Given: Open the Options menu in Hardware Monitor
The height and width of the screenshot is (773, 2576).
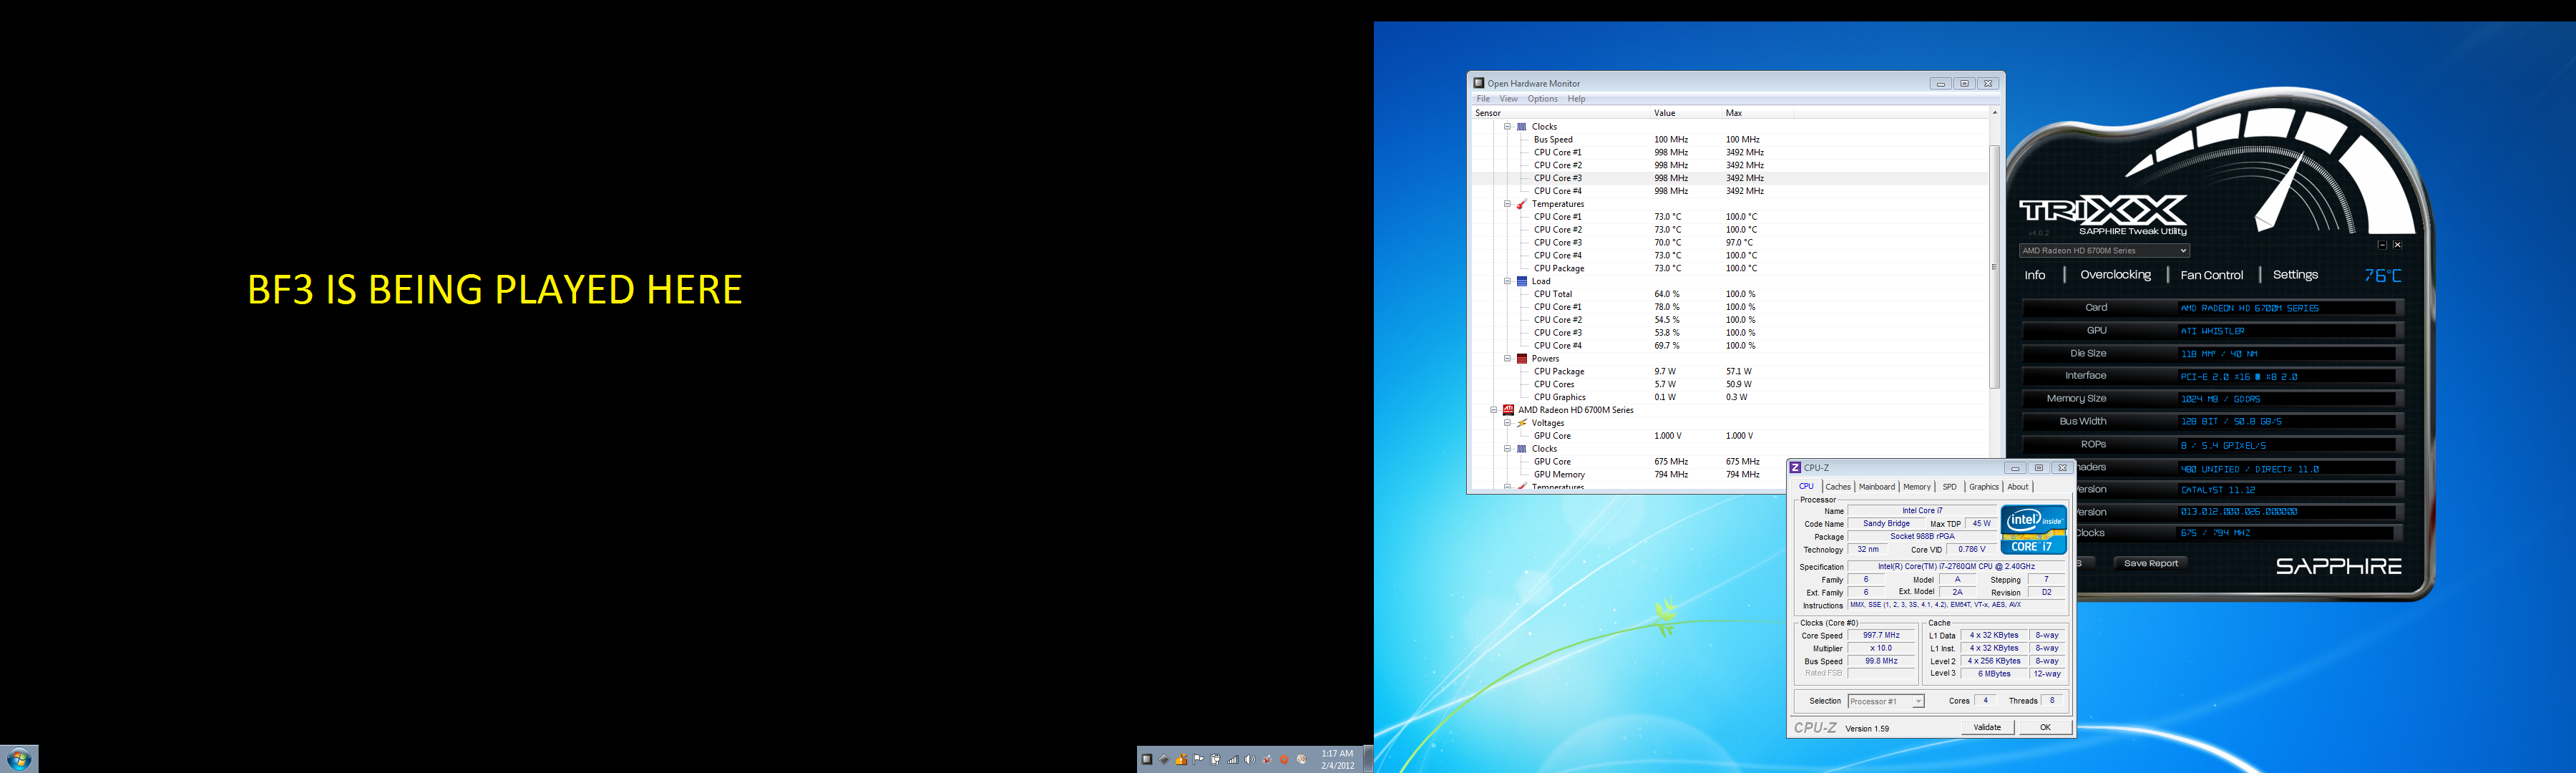Looking at the screenshot, I should tap(1542, 99).
